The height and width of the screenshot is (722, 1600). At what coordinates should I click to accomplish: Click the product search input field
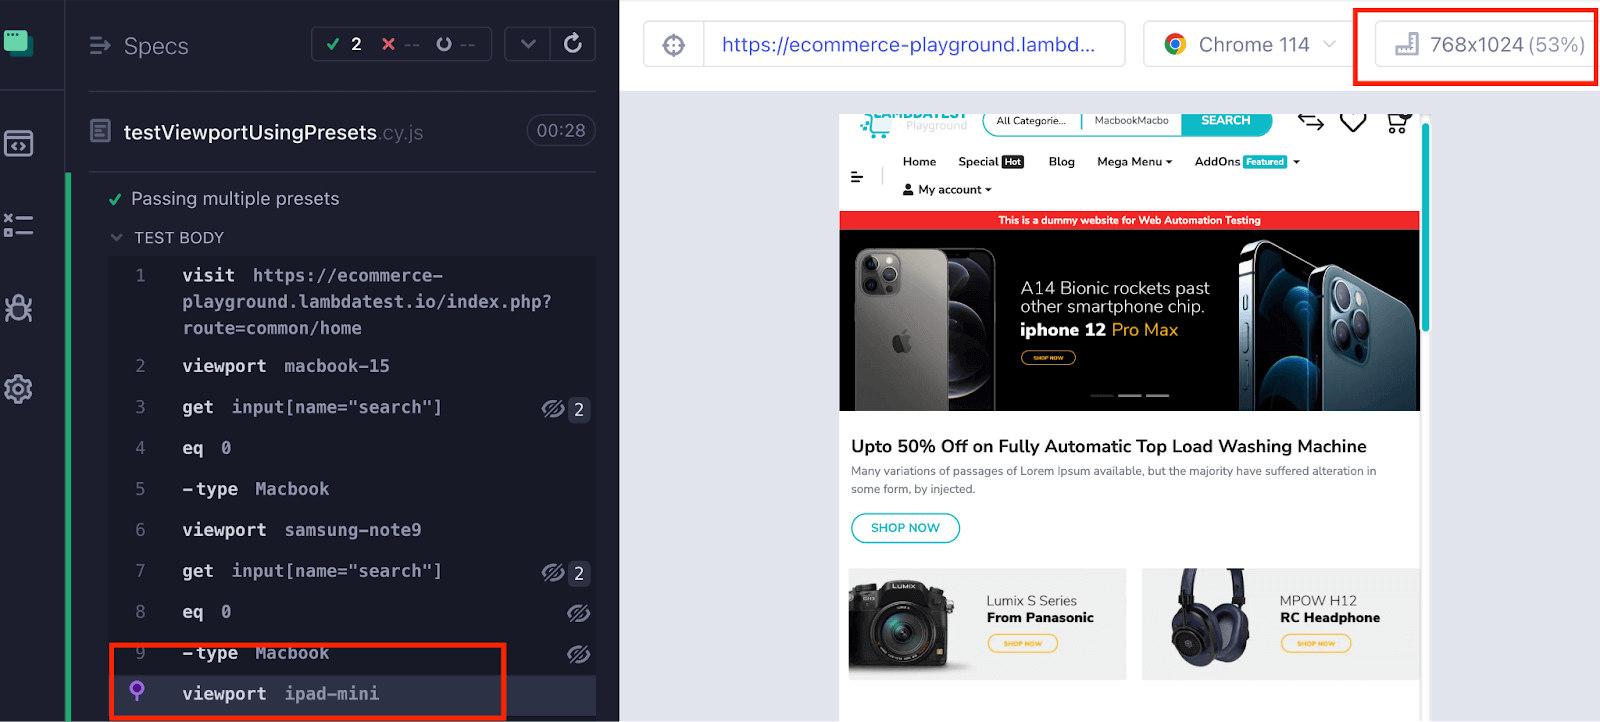coord(1131,121)
